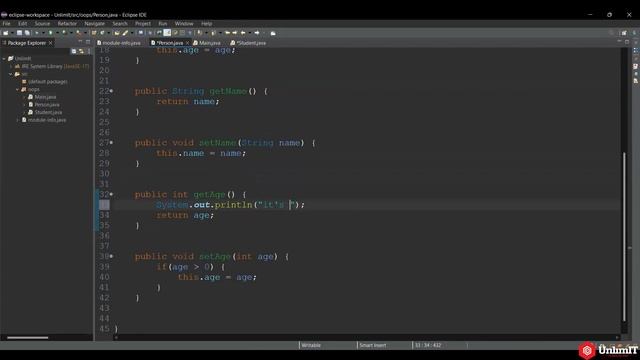Open the Refactor menu
640x360 pixels.
pos(67,24)
